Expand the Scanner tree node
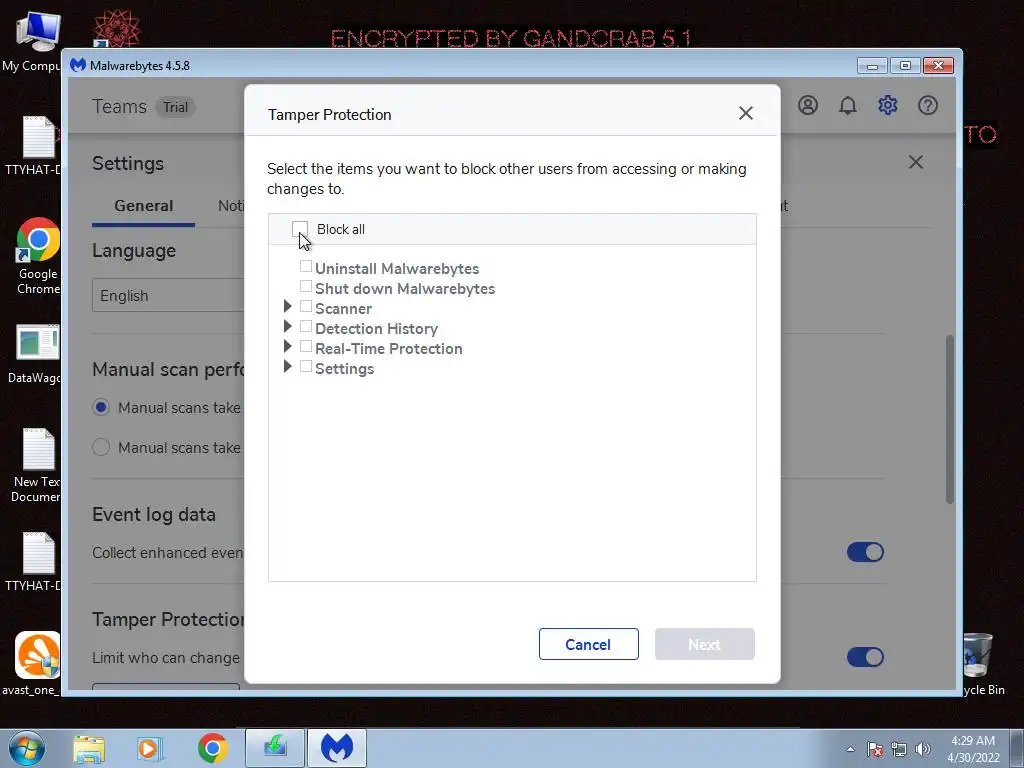Image resolution: width=1024 pixels, height=768 pixels. click(287, 306)
